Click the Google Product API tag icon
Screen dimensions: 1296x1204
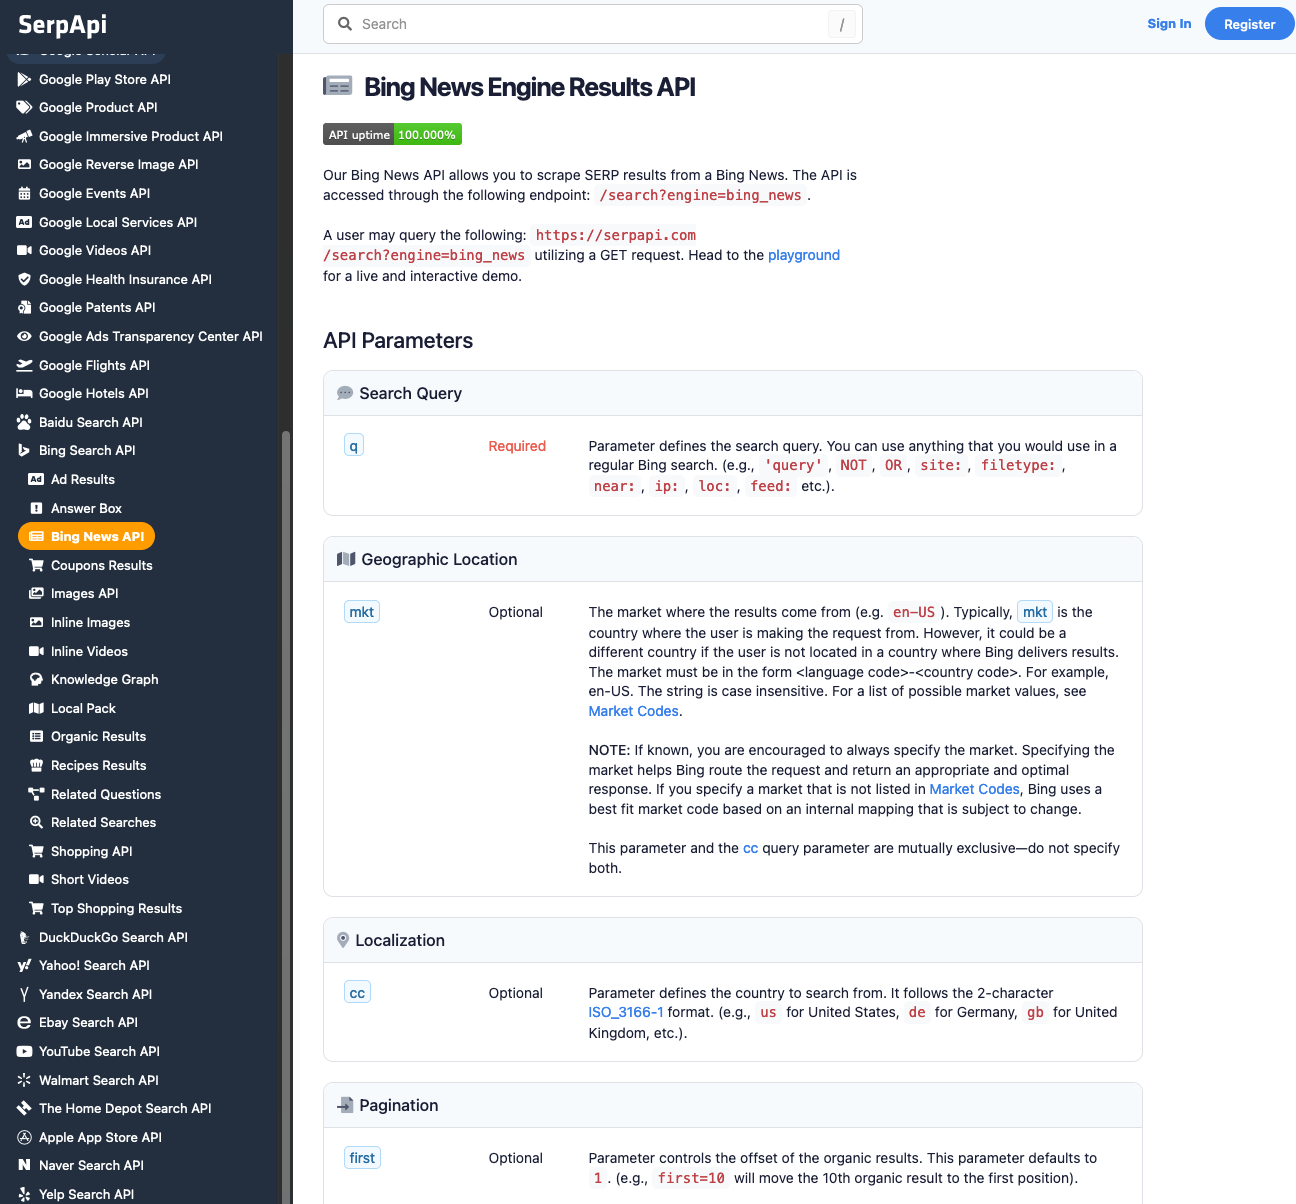[24, 107]
